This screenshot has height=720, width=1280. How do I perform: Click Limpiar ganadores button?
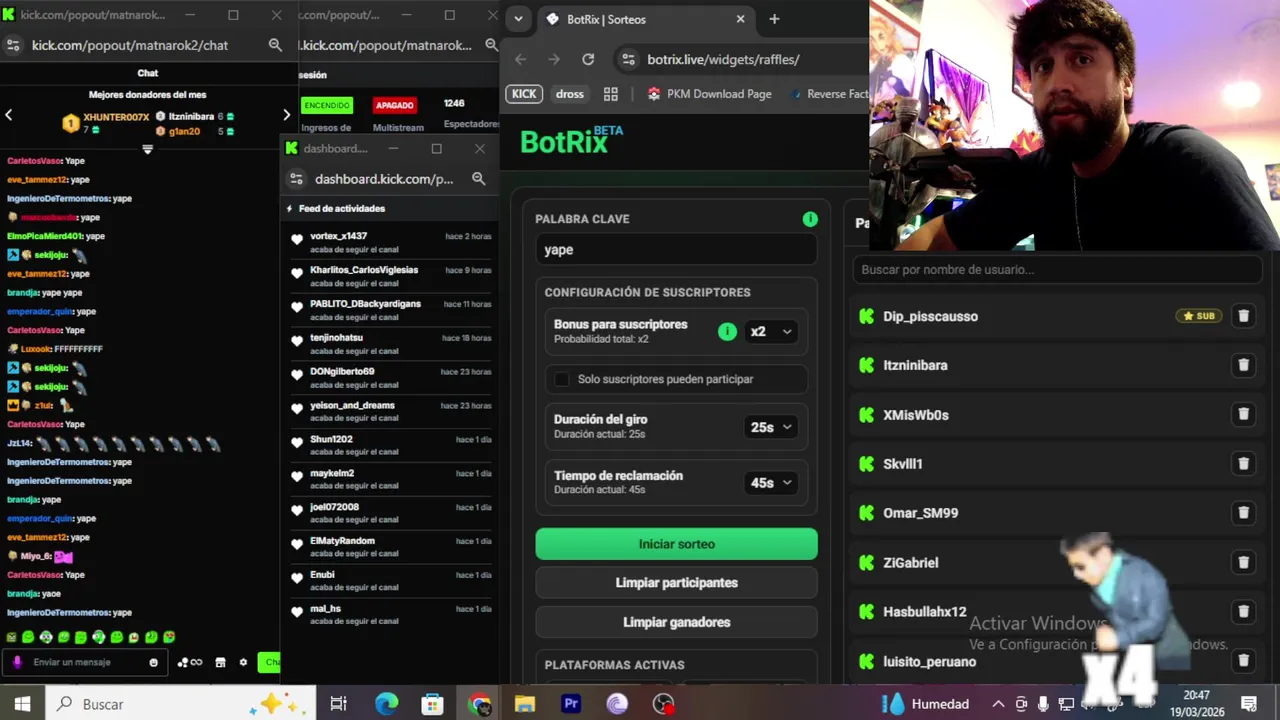676,622
